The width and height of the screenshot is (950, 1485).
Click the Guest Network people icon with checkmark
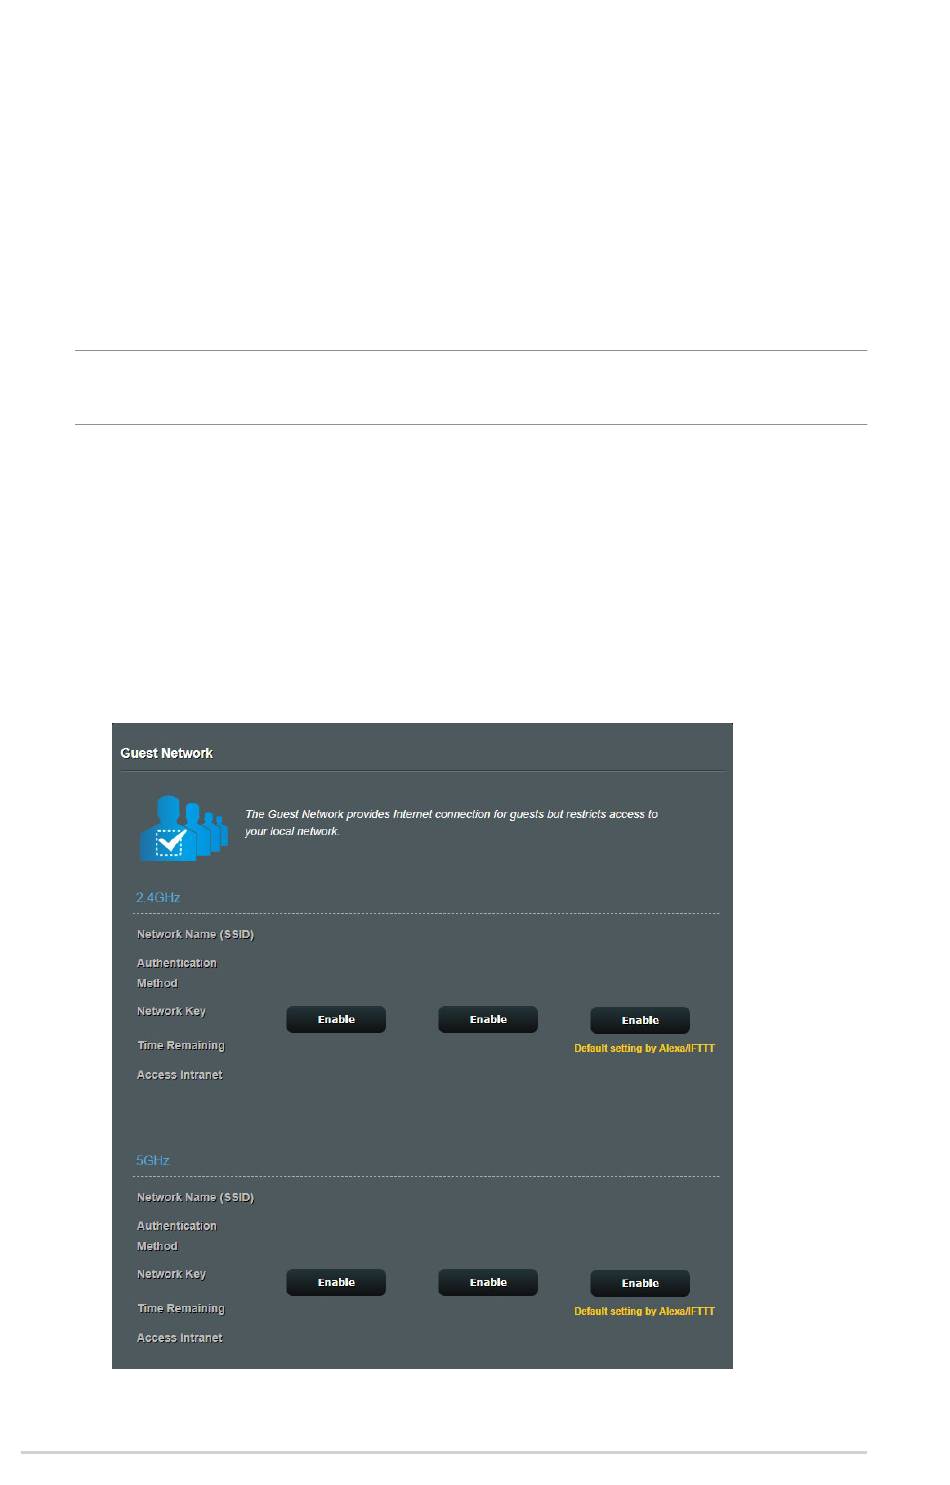pyautogui.click(x=183, y=828)
